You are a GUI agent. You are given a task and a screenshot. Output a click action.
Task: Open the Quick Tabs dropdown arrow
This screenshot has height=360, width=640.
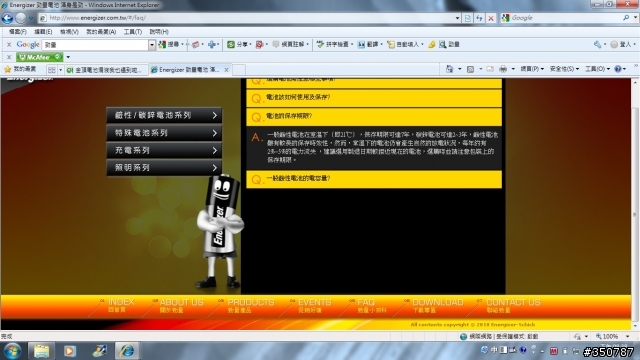point(60,70)
